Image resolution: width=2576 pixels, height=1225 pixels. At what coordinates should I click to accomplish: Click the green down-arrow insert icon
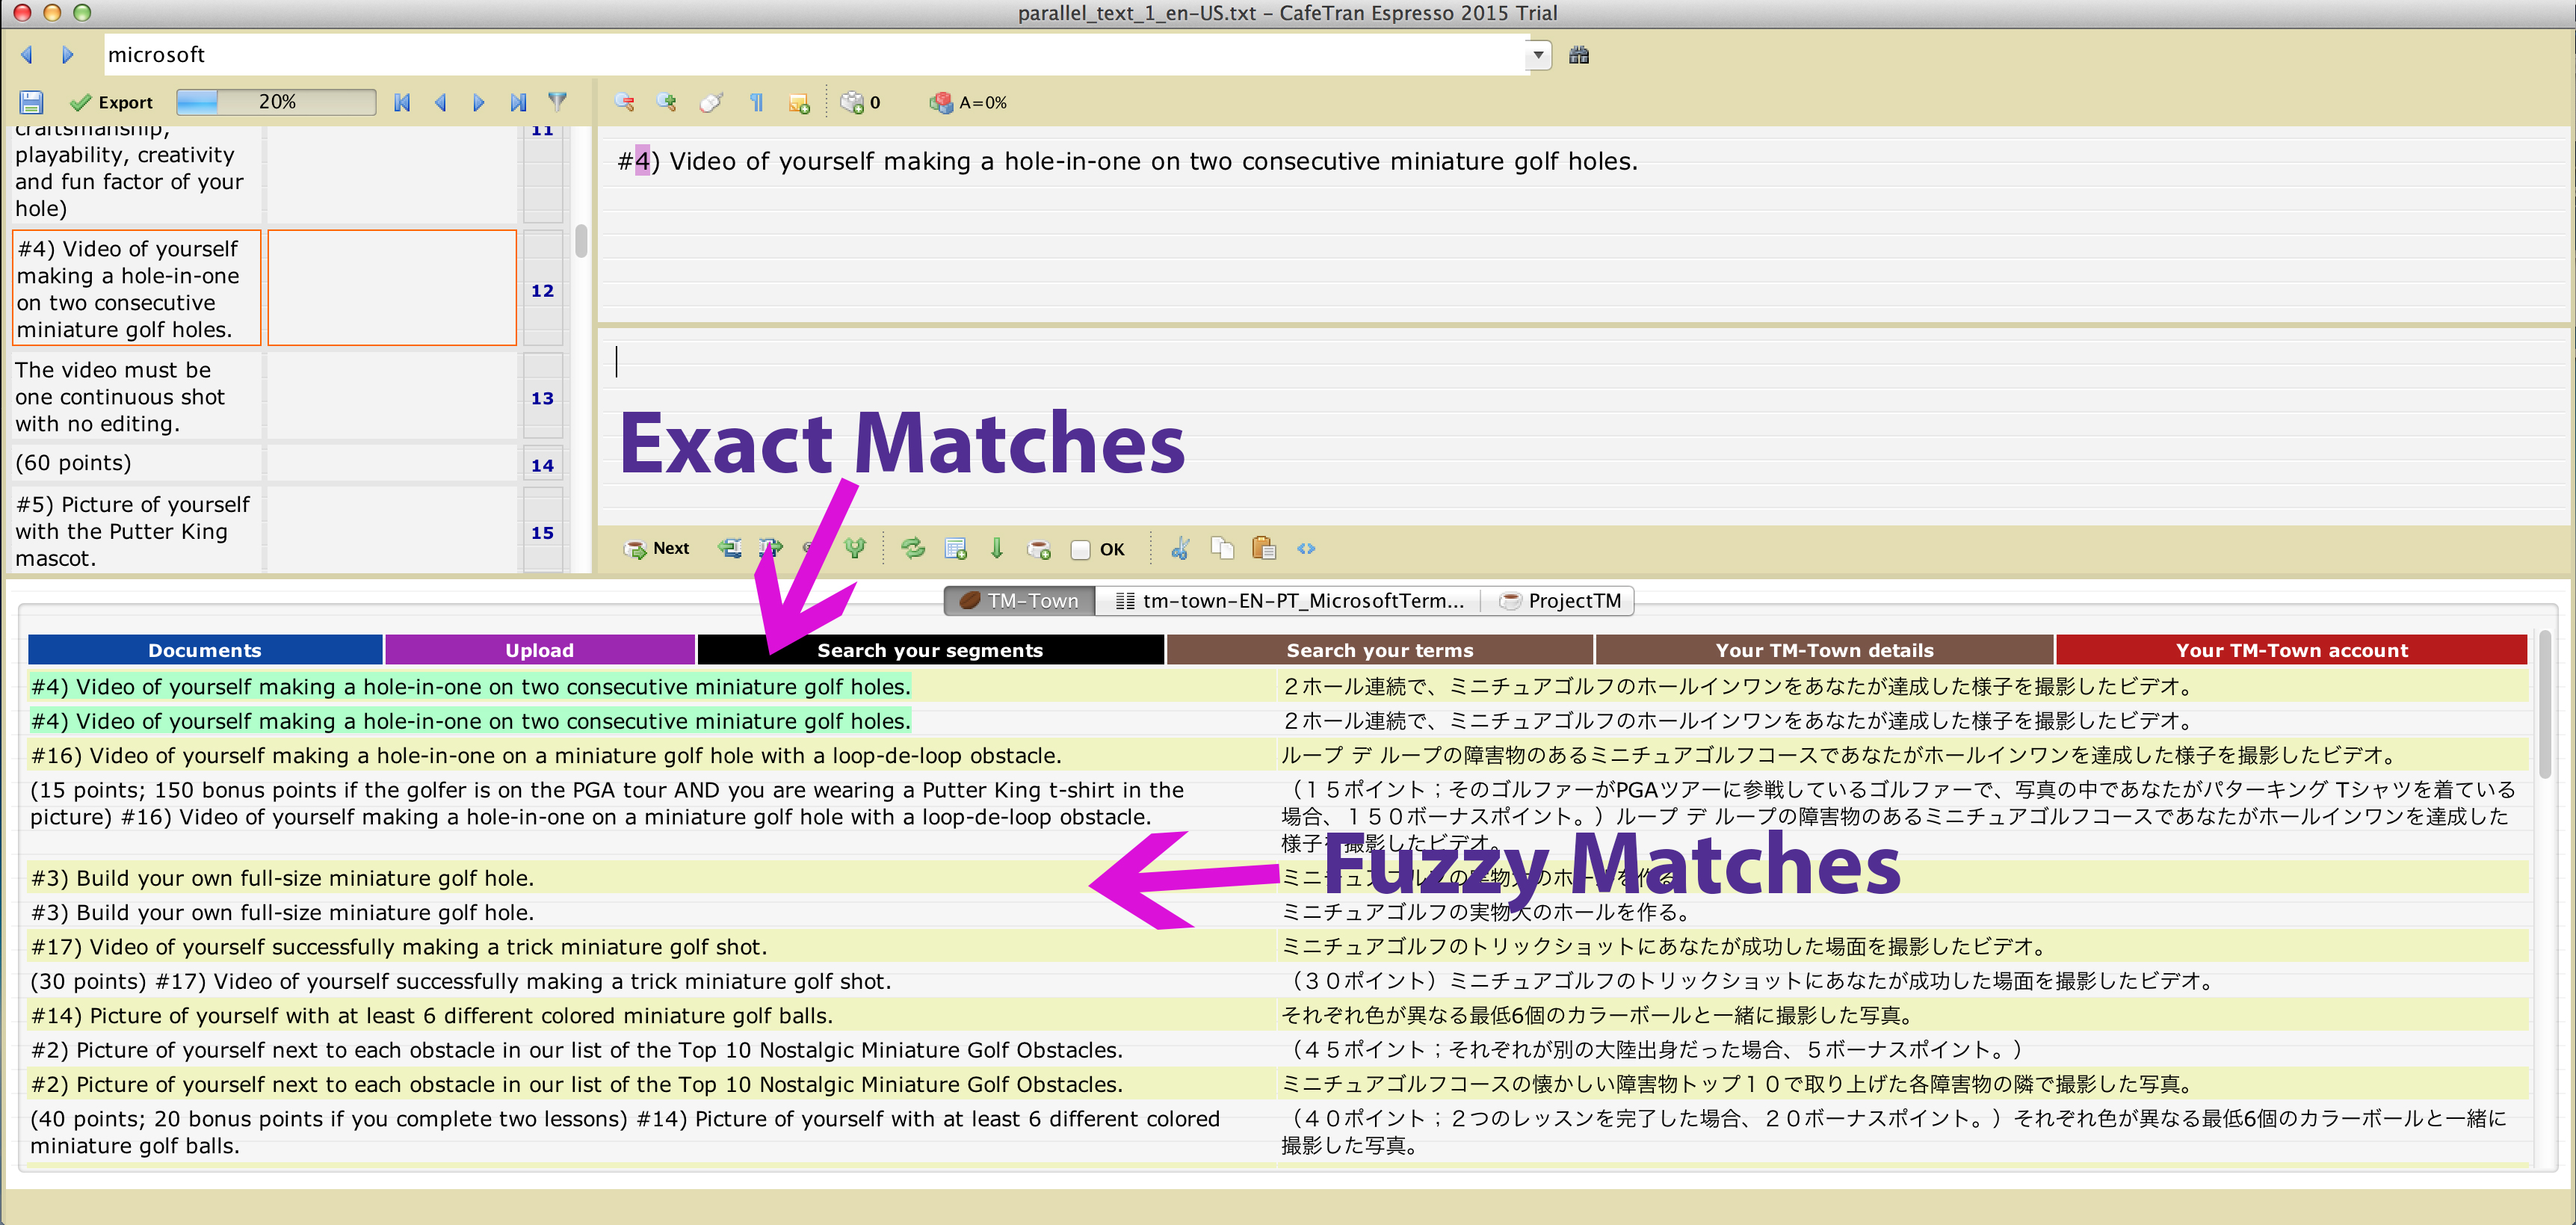[997, 548]
